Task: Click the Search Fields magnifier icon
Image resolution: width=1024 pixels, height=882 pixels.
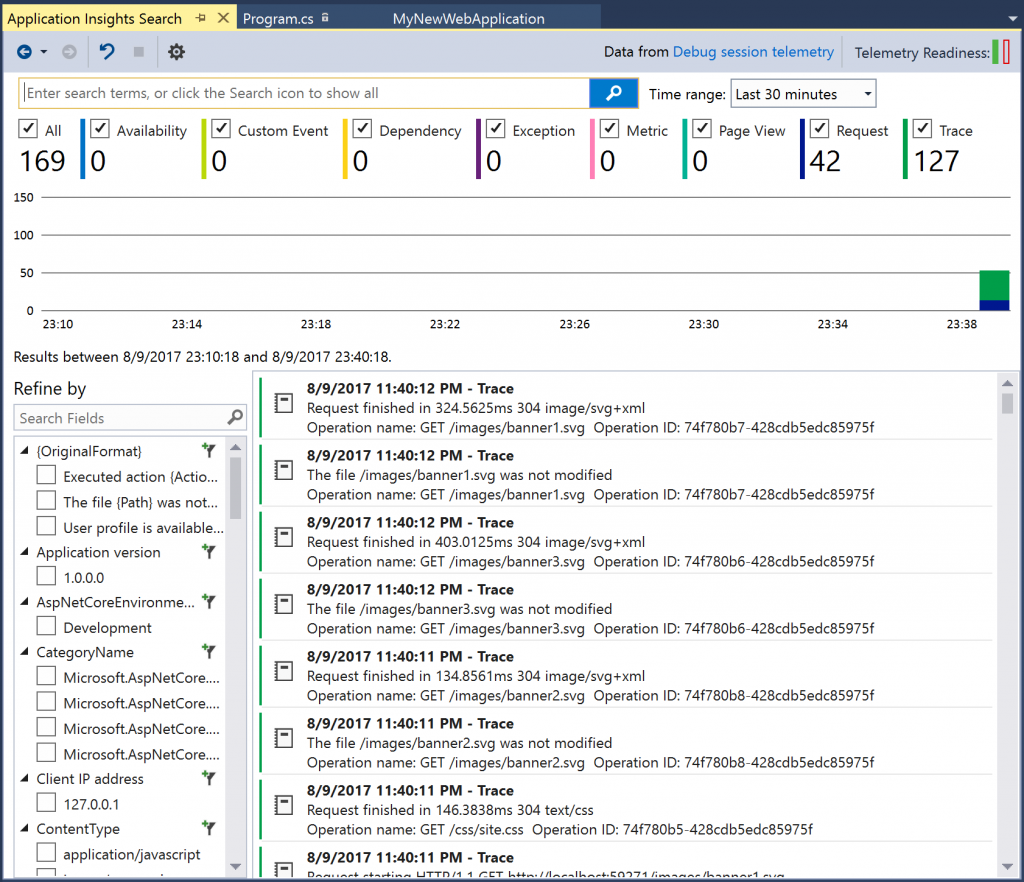Action: click(x=235, y=417)
